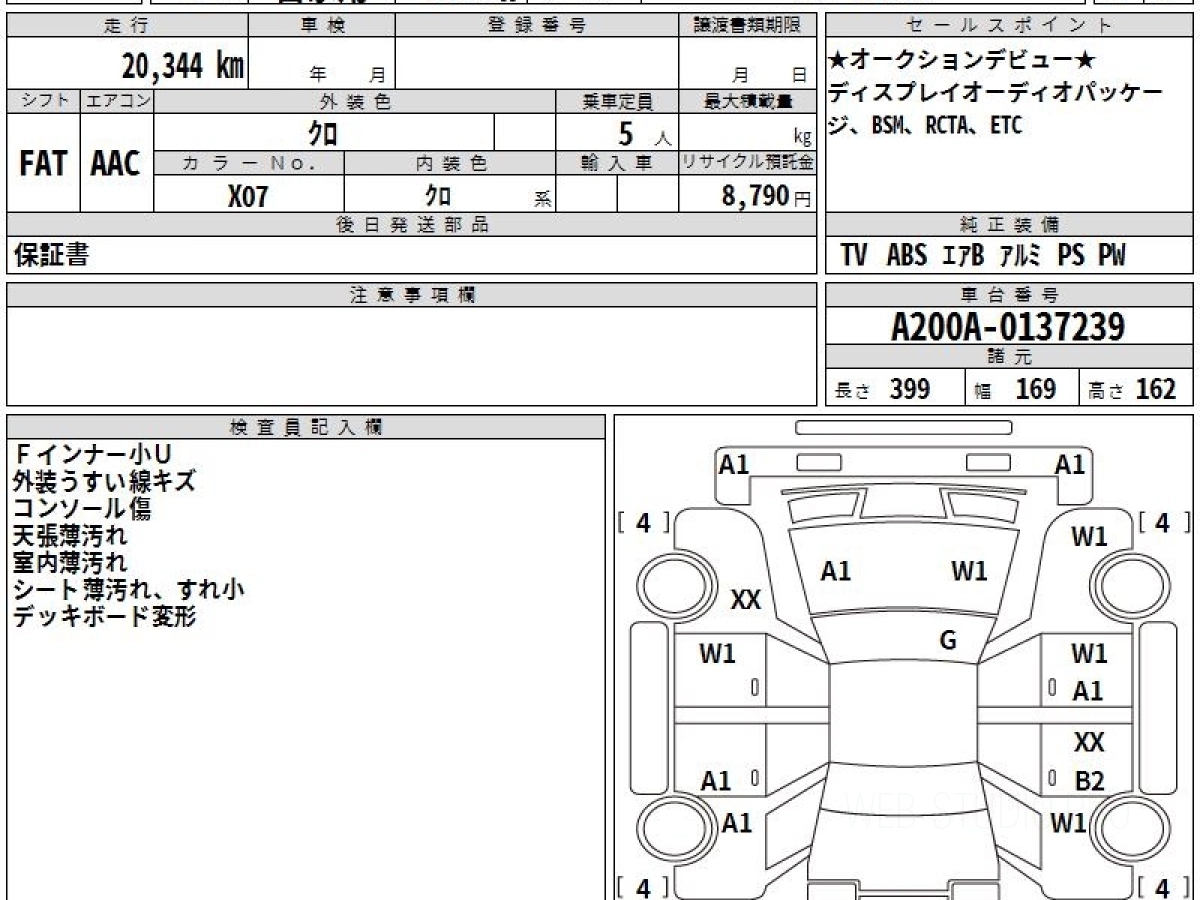Viewport: 1200px width, 900px height.
Task: Select the 検査員記入欄 header
Action: coord(306,427)
